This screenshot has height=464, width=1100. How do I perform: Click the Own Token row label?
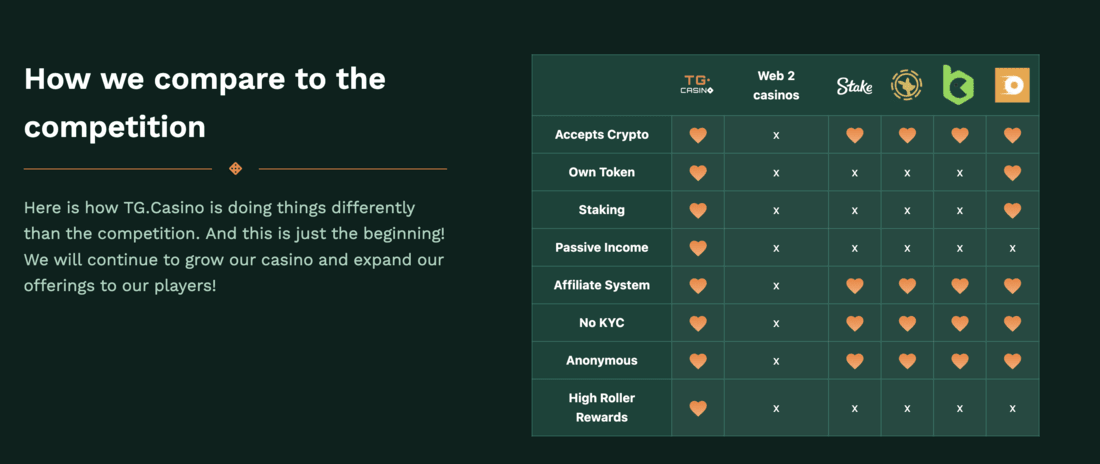pyautogui.click(x=601, y=172)
